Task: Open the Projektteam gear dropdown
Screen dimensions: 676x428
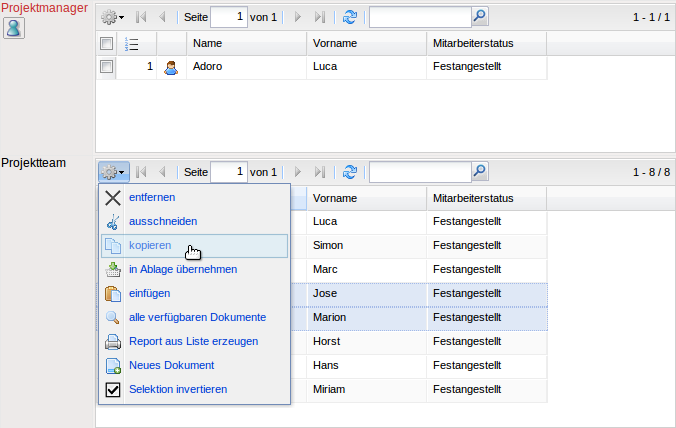Action: tap(113, 172)
